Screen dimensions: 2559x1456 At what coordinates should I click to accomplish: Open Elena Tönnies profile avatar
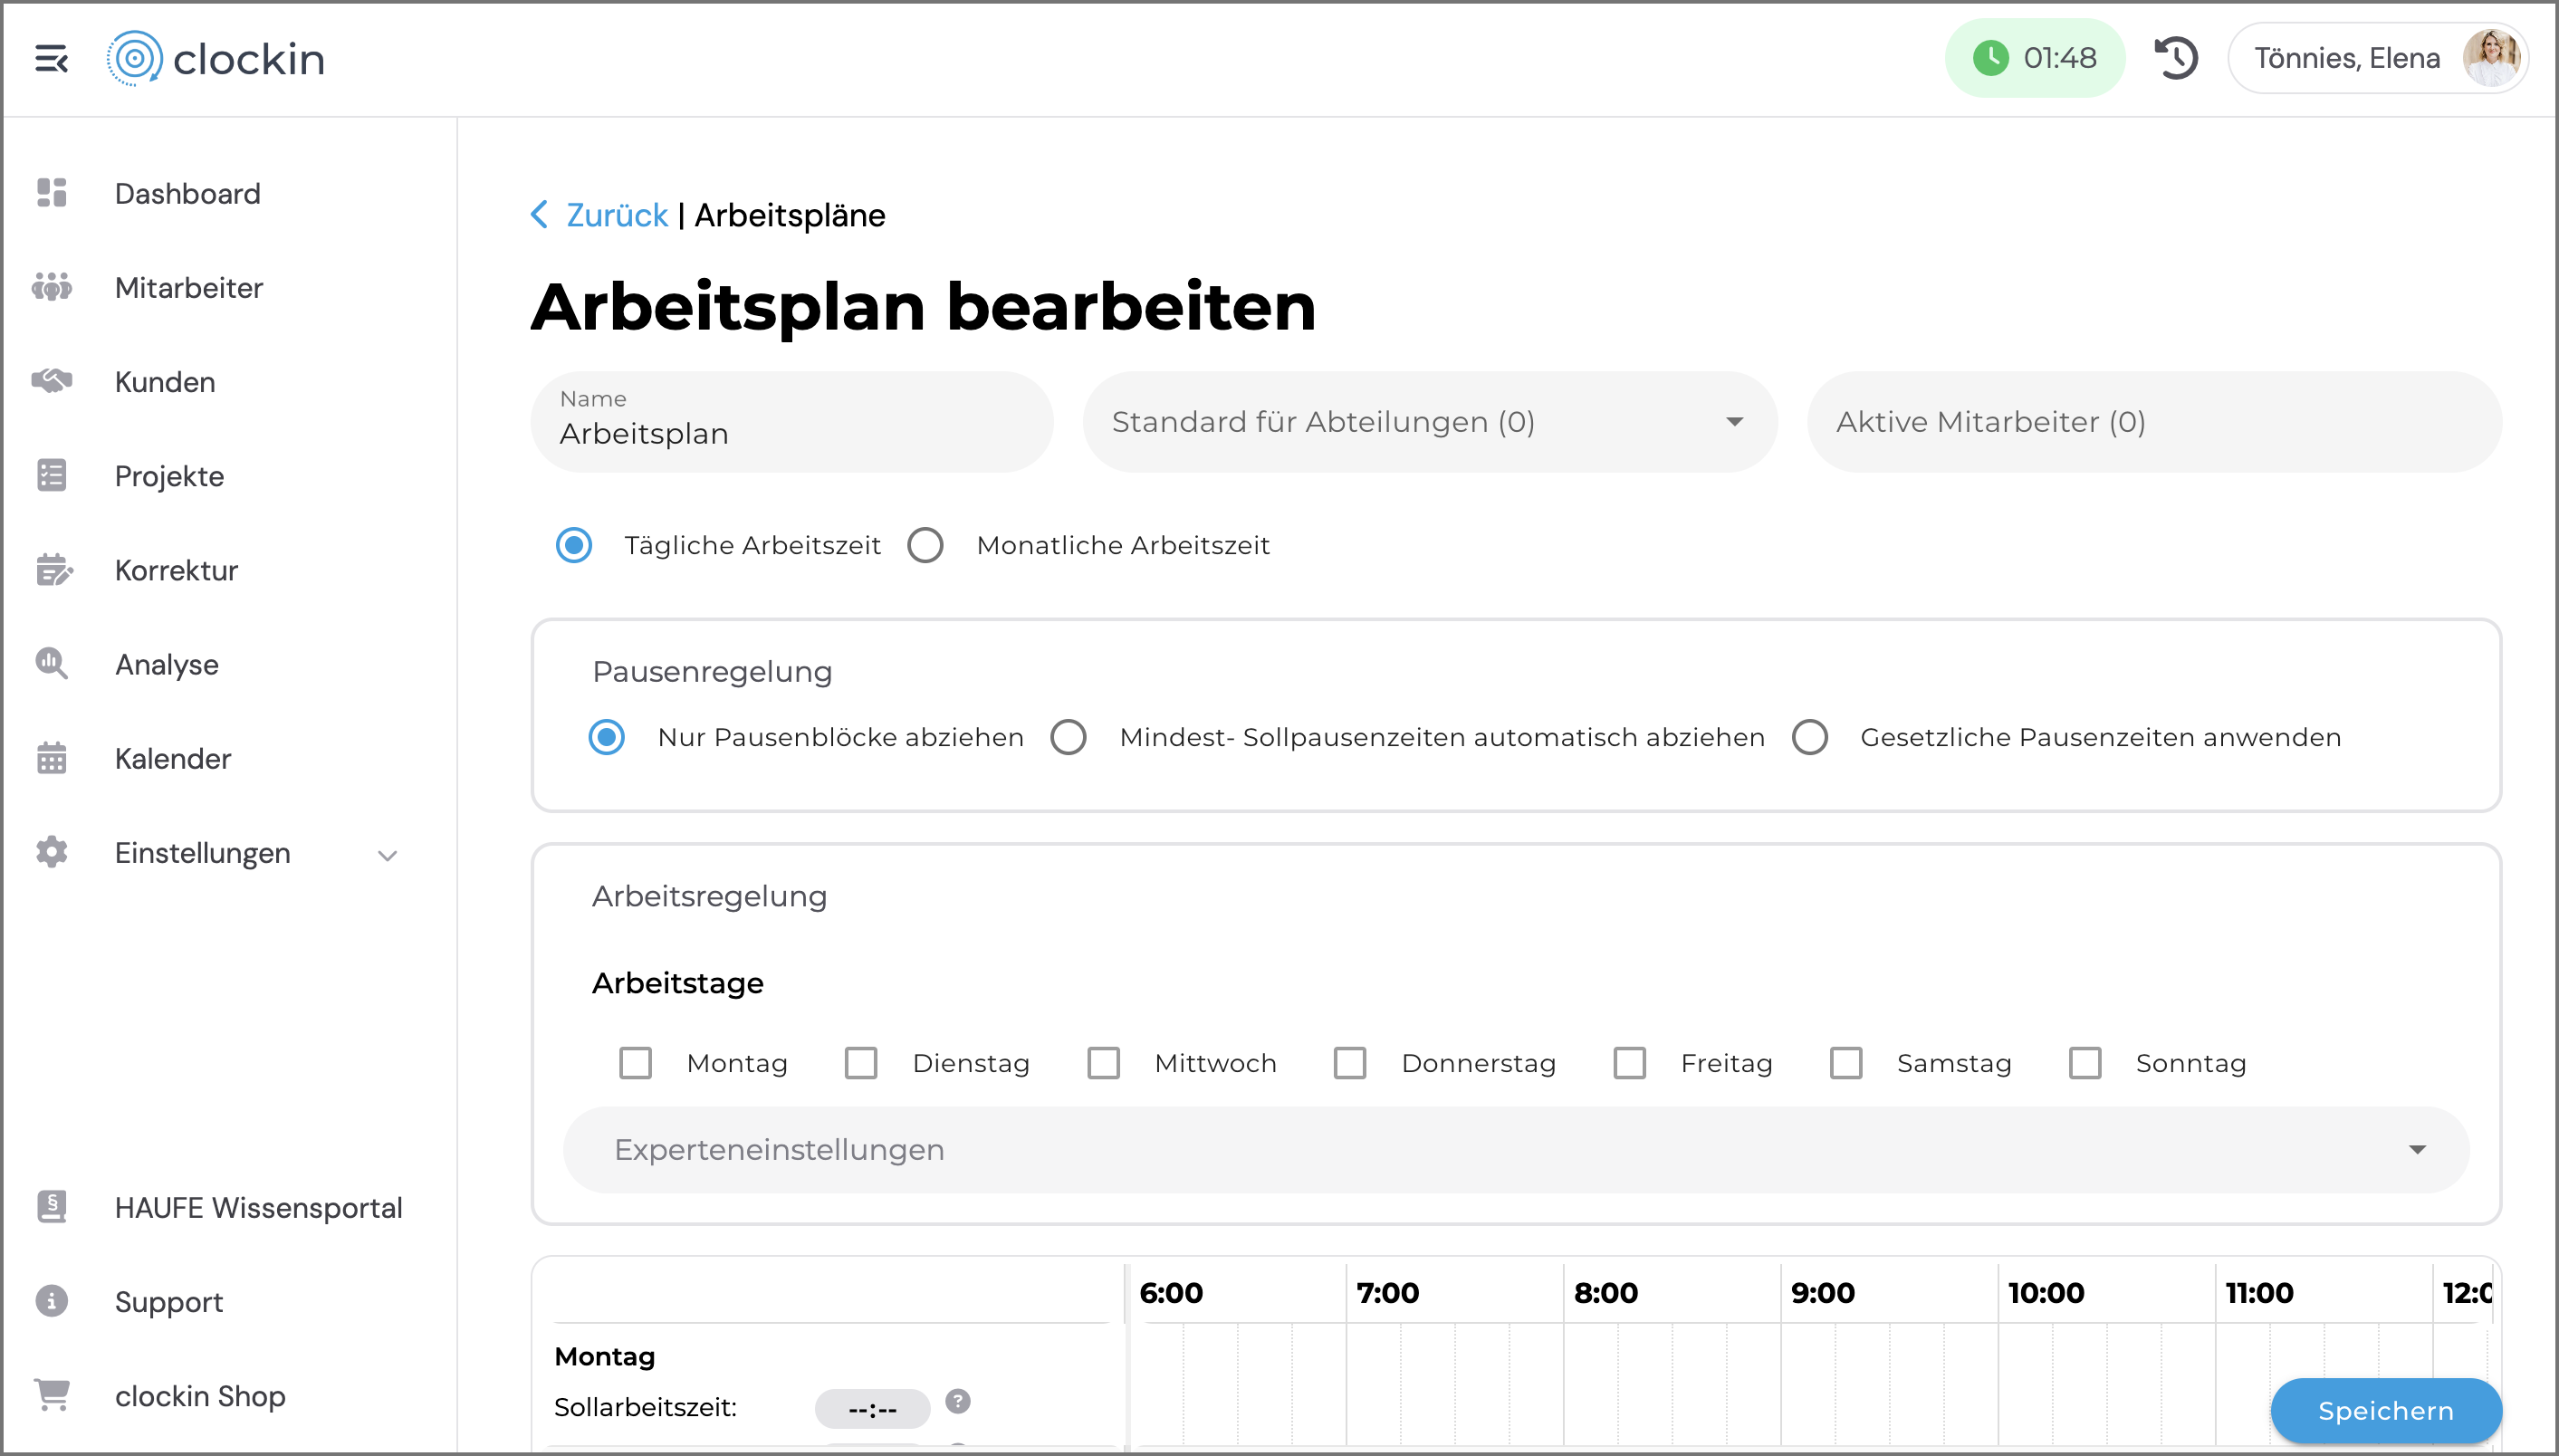pos(2491,58)
